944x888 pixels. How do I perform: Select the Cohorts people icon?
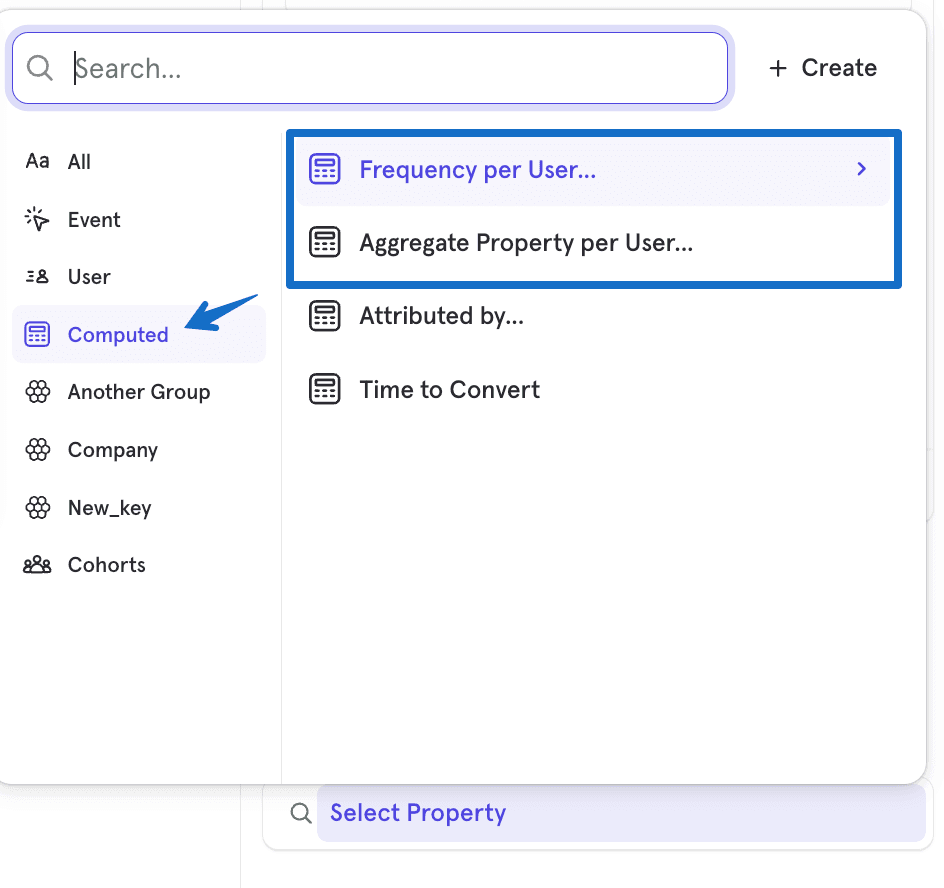pyautogui.click(x=37, y=565)
